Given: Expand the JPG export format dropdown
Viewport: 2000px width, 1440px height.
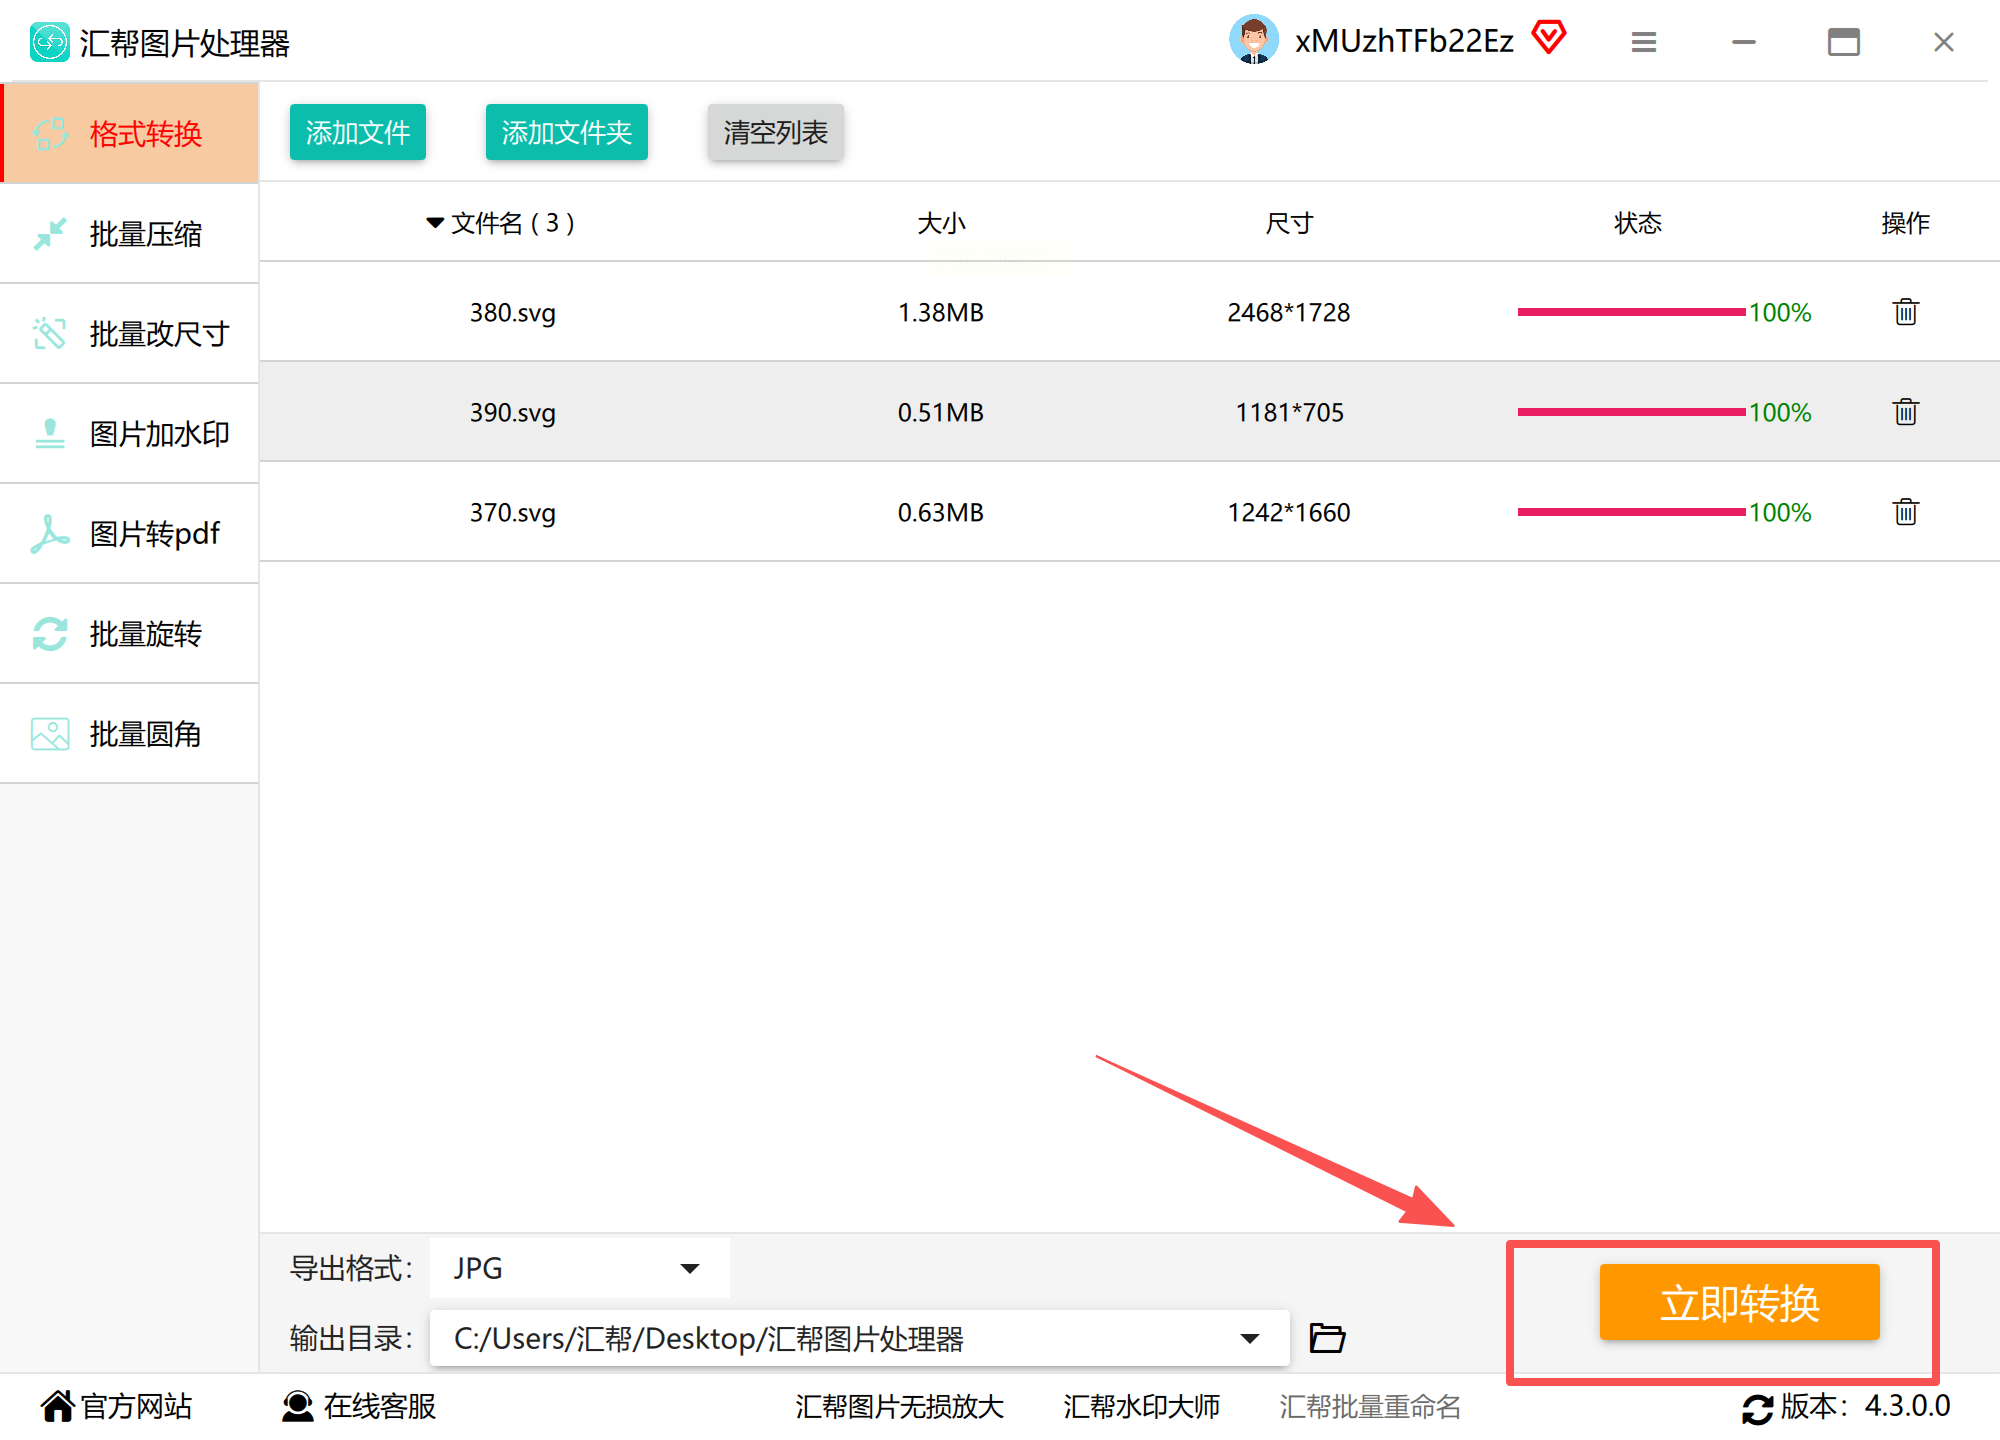Looking at the screenshot, I should pos(689,1268).
